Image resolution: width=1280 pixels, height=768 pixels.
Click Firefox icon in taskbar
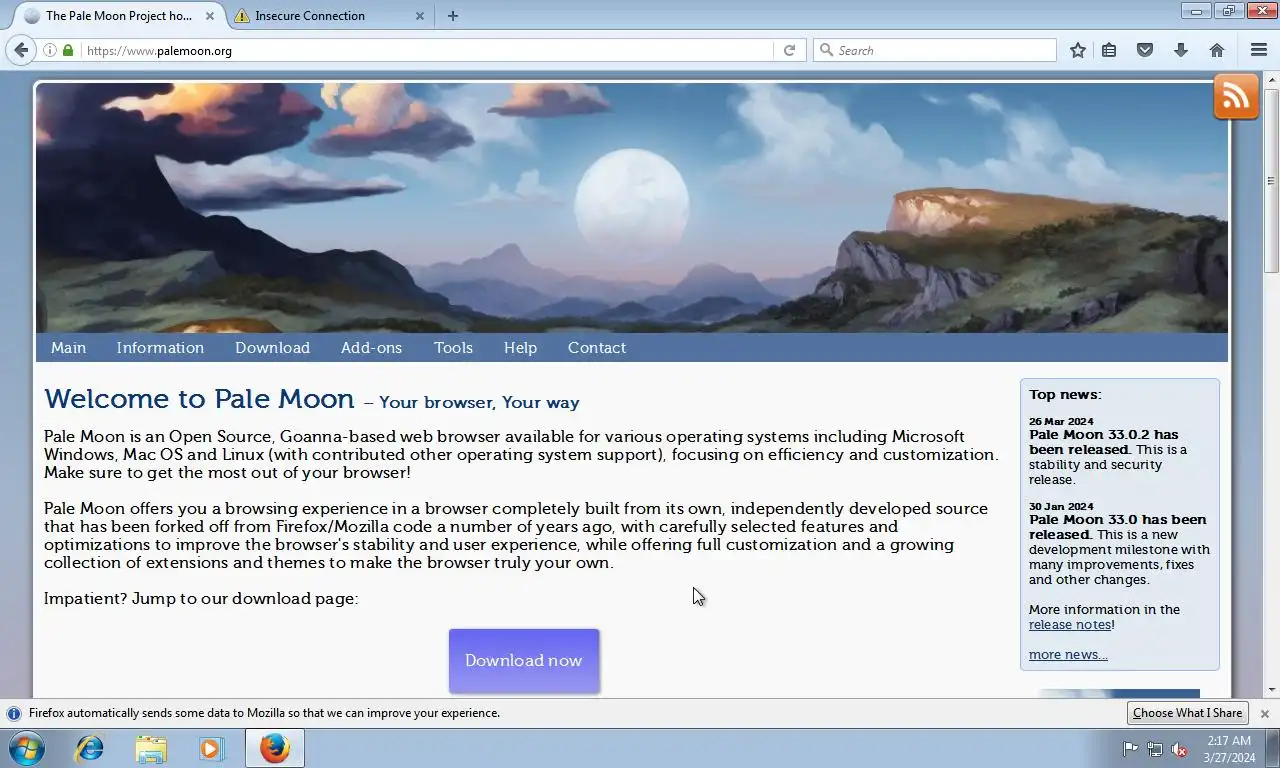[x=275, y=748]
